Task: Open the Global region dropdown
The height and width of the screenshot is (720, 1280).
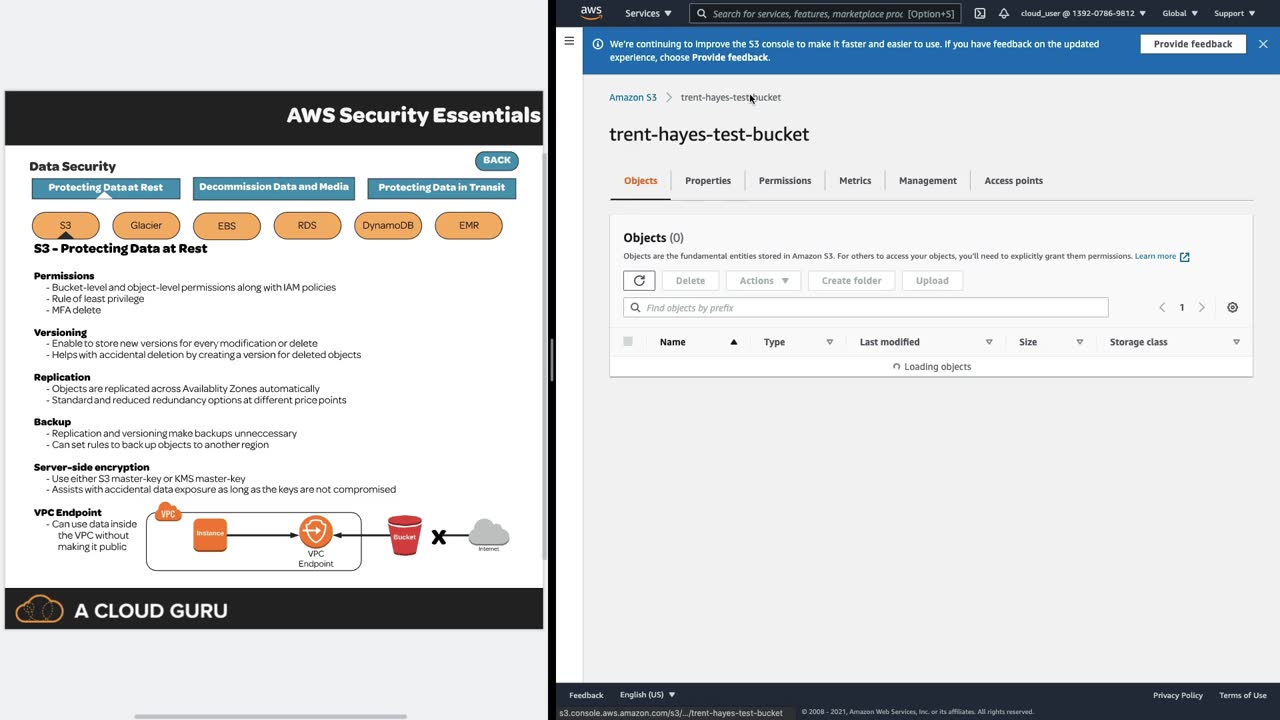Action: [1180, 14]
